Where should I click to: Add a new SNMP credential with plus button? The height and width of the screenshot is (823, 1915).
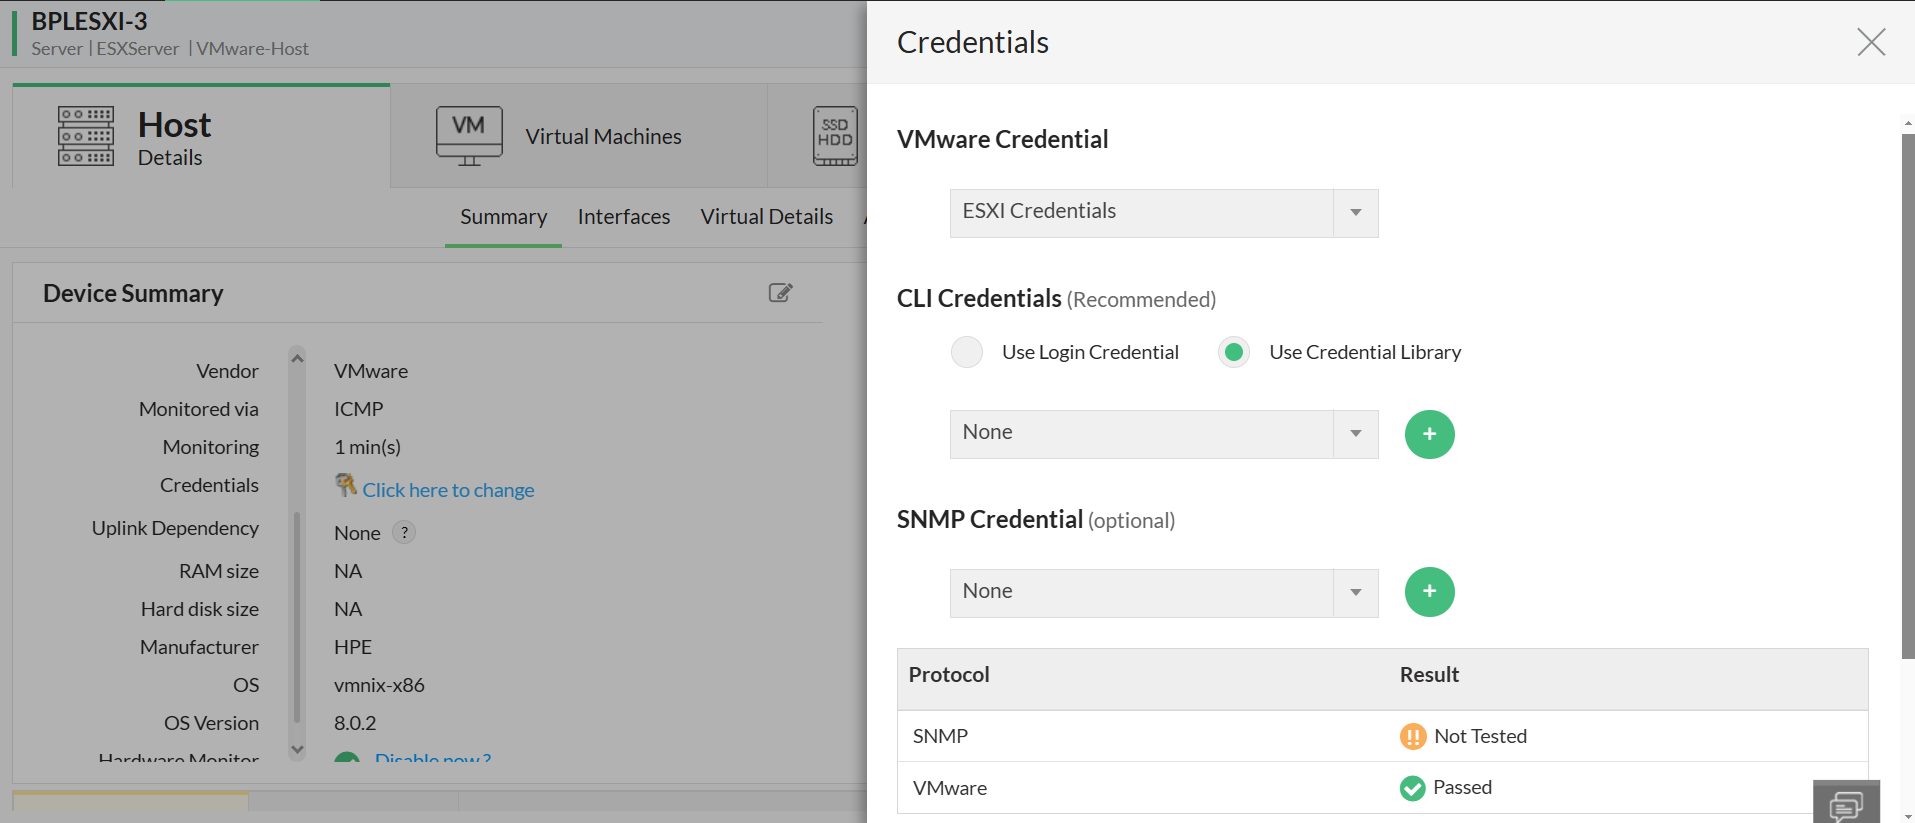tap(1429, 592)
